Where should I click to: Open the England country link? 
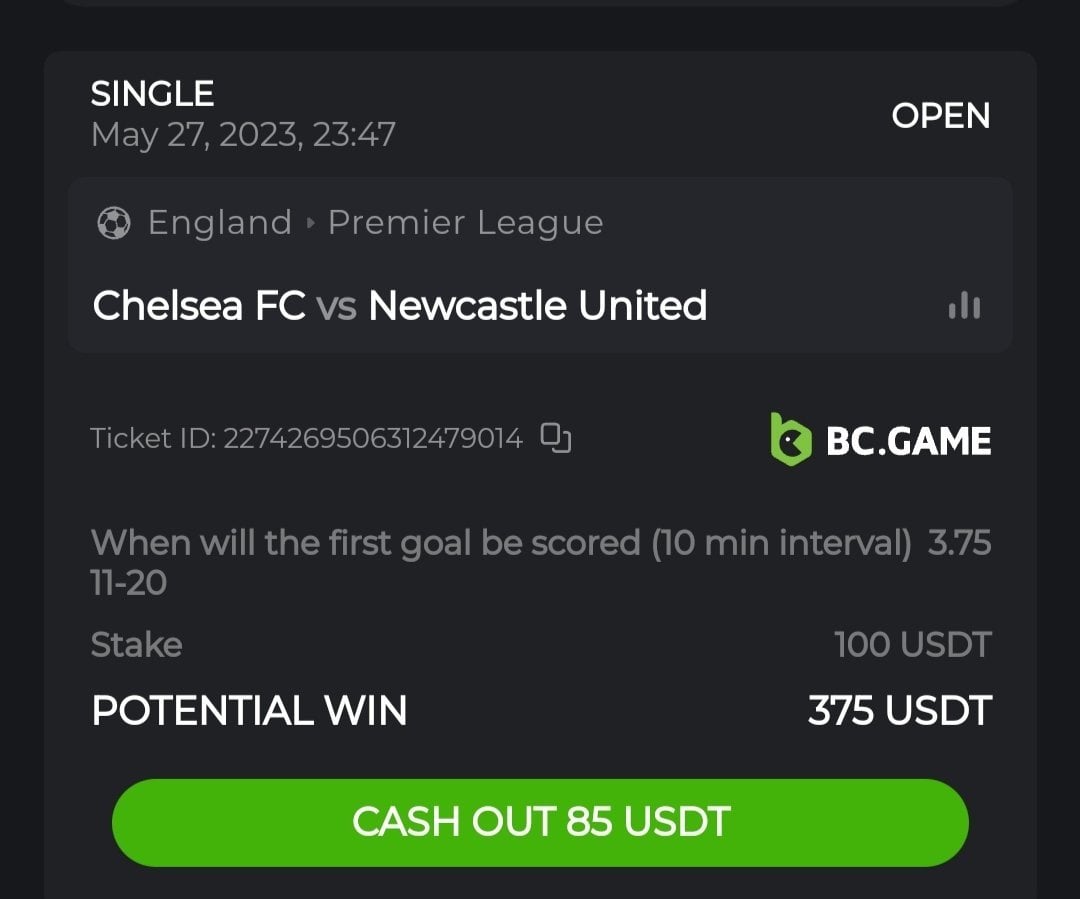coord(219,222)
